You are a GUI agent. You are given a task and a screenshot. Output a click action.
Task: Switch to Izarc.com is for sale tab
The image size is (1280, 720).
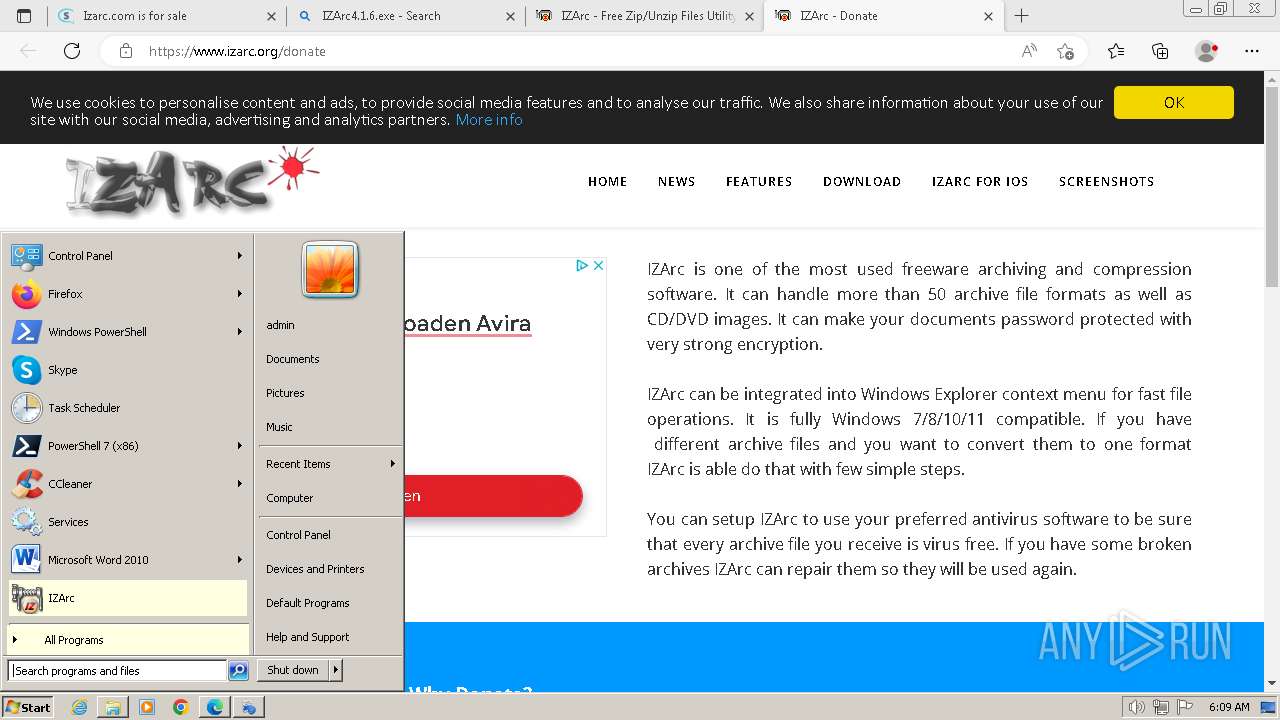tap(168, 16)
